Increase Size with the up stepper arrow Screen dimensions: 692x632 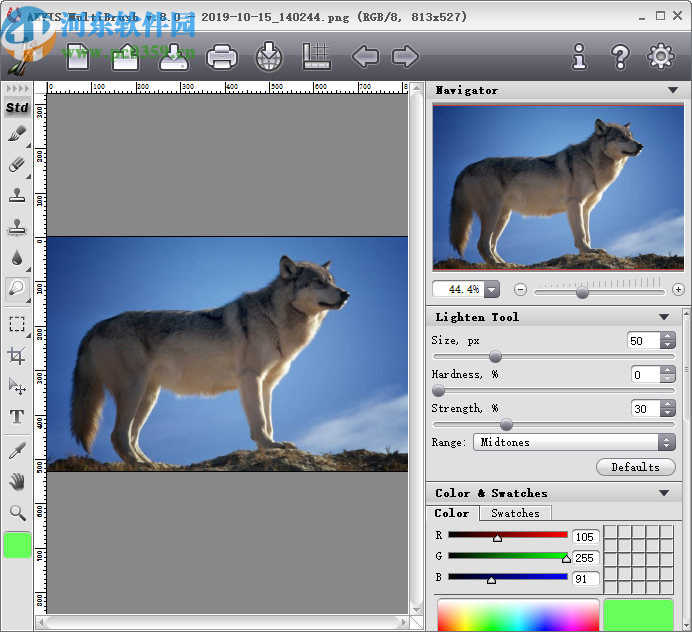[668, 337]
